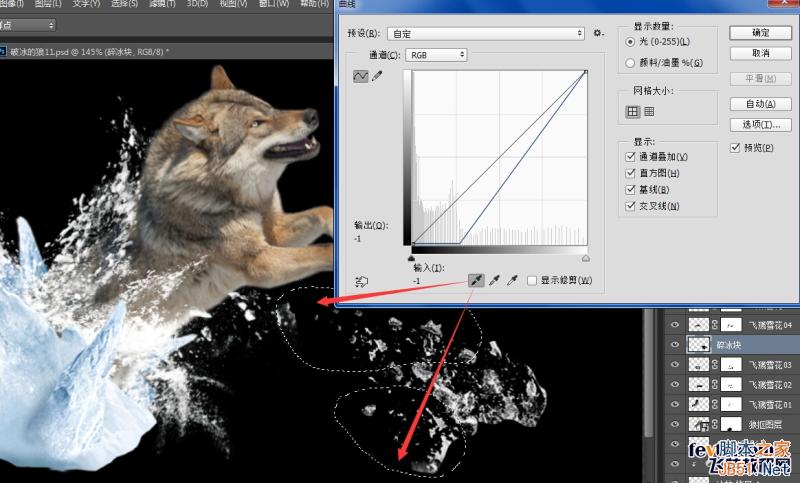Select the 飞溅雪花04 layer mask thumbnail
Viewport: 800px width, 483px height.
(x=731, y=324)
